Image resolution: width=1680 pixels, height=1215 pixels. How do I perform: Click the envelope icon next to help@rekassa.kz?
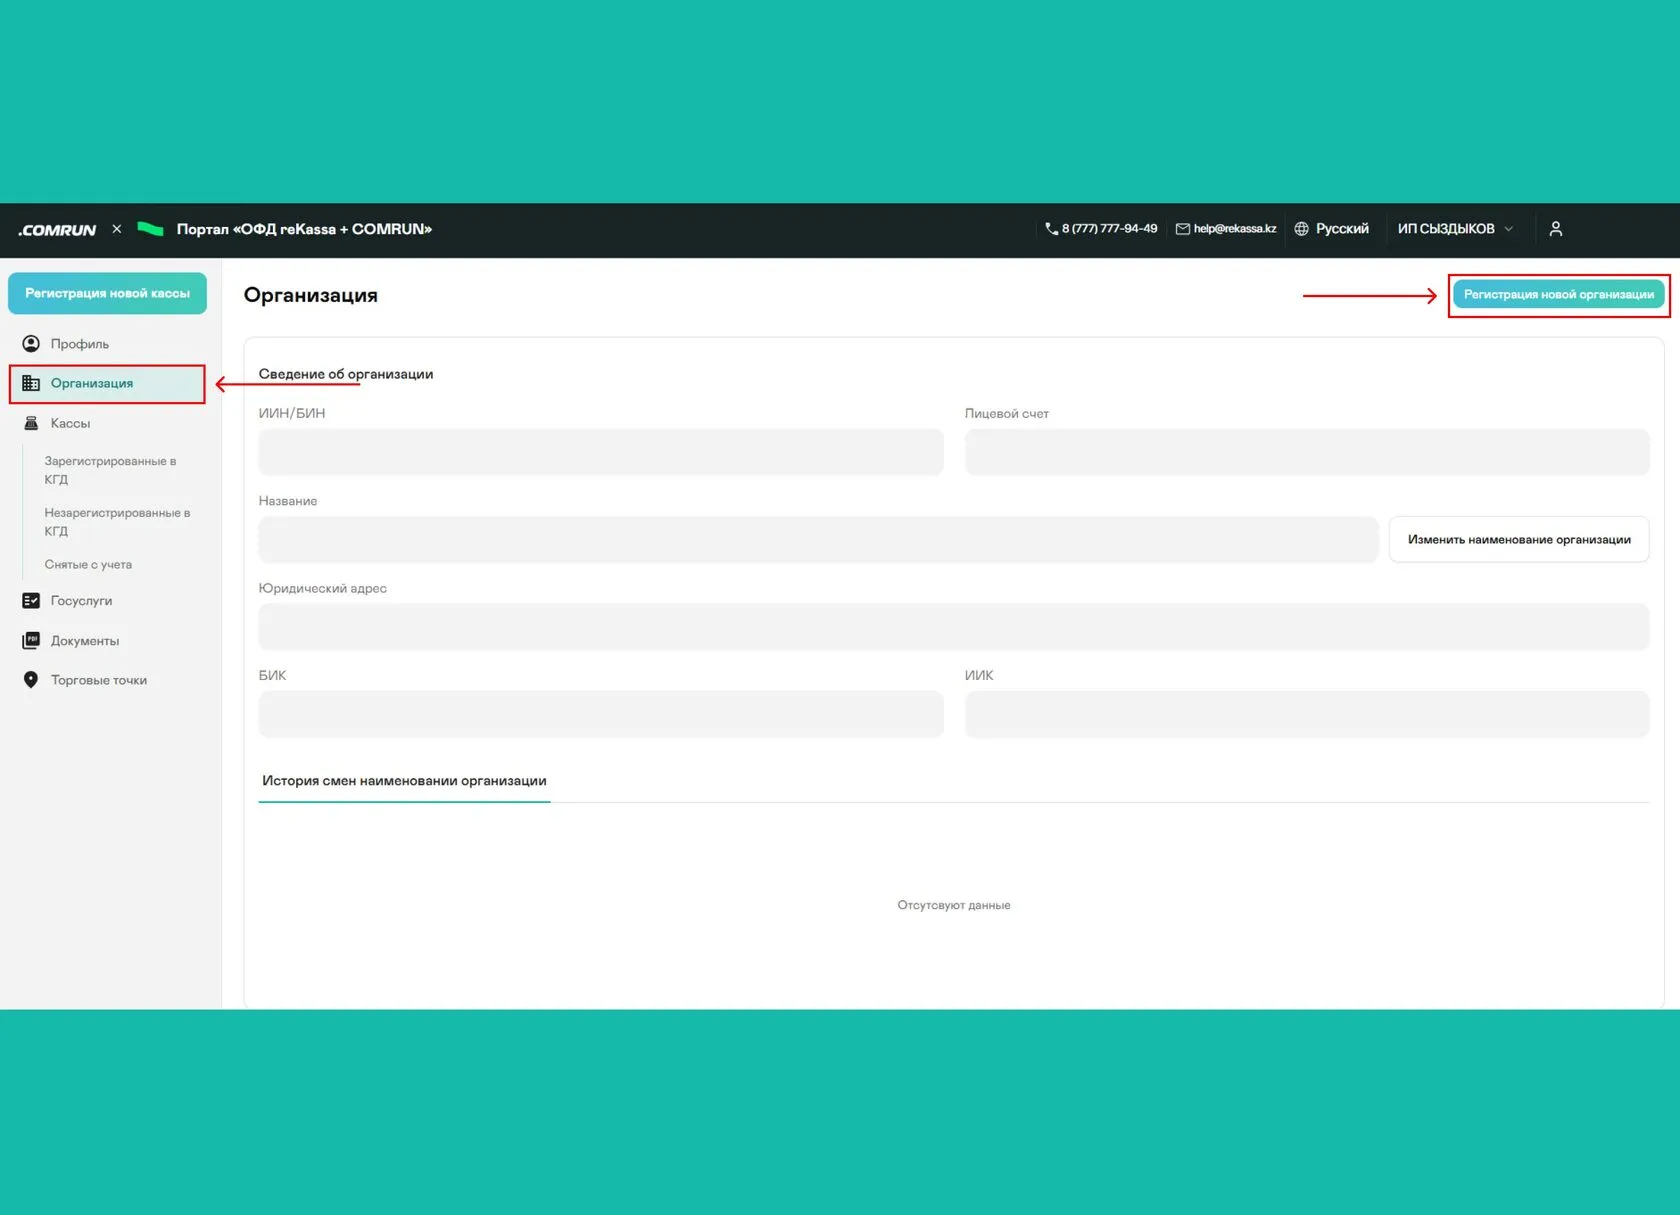pos(1182,229)
